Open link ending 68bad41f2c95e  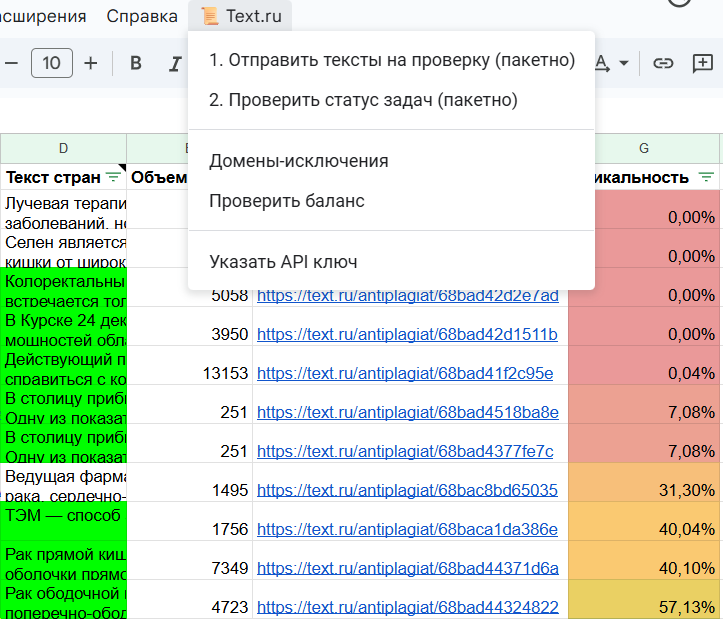(405, 373)
